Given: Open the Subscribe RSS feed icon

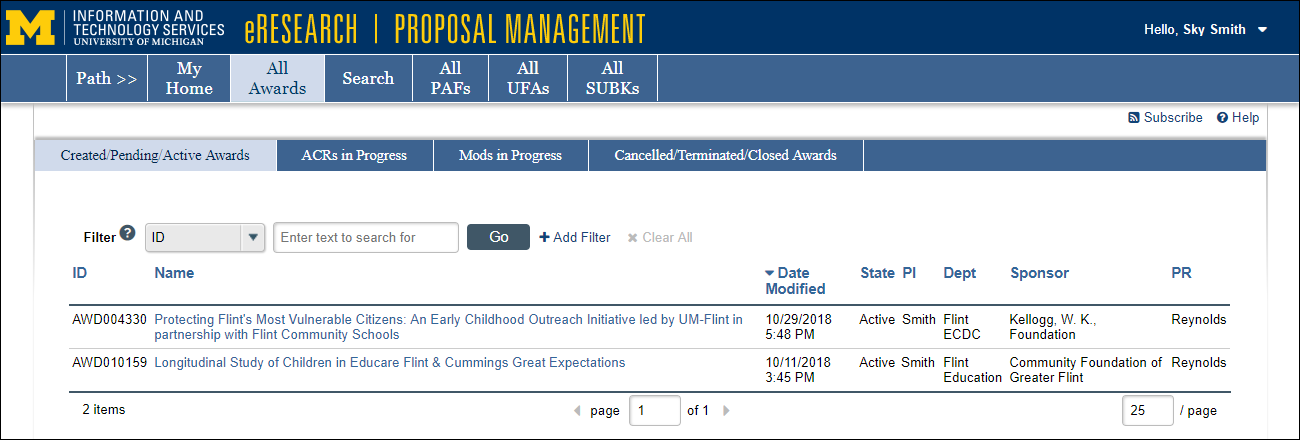Looking at the screenshot, I should tap(1133, 118).
